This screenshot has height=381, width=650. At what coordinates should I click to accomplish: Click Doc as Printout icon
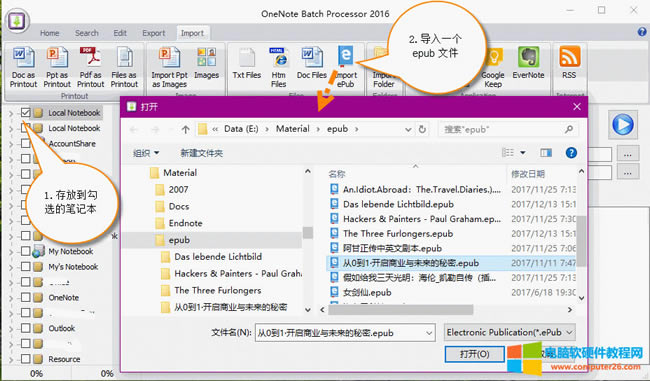(x=24, y=58)
